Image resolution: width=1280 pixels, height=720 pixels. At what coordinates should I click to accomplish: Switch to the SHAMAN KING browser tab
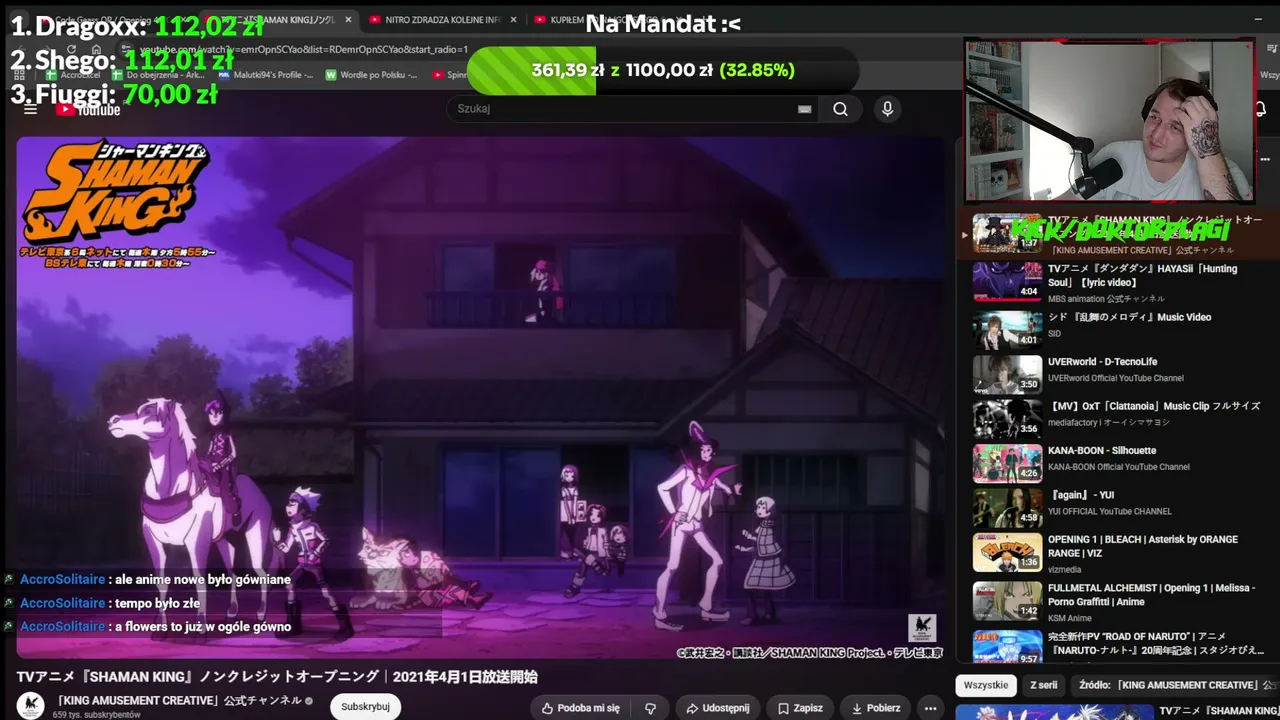point(280,19)
